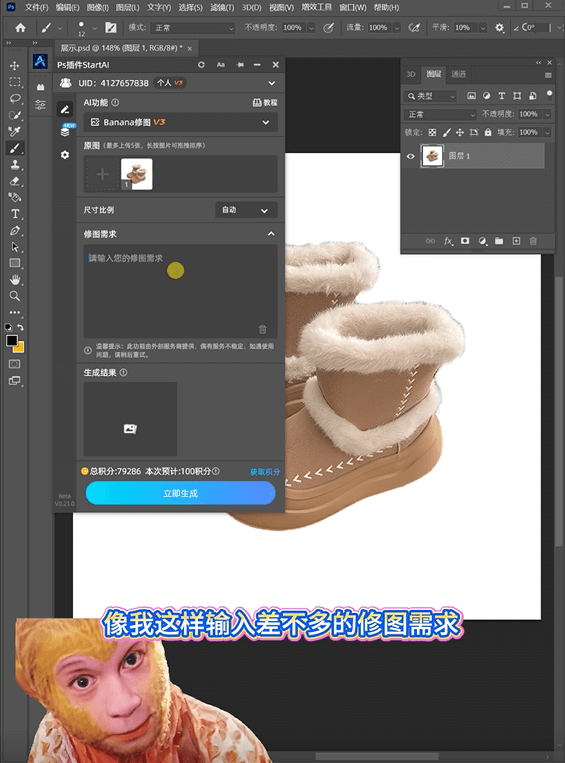Select the Rectangular Marquee tool
565x763 pixels.
15,82
